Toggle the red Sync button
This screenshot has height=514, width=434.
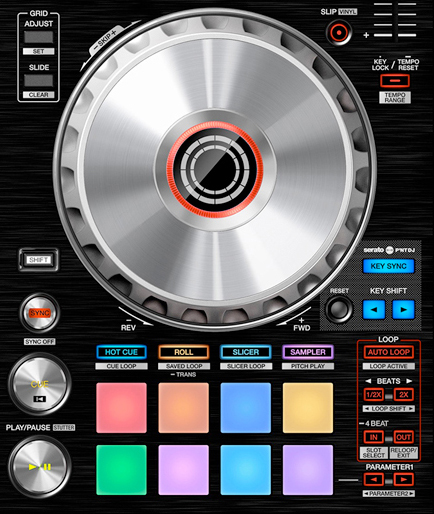[x=40, y=313]
